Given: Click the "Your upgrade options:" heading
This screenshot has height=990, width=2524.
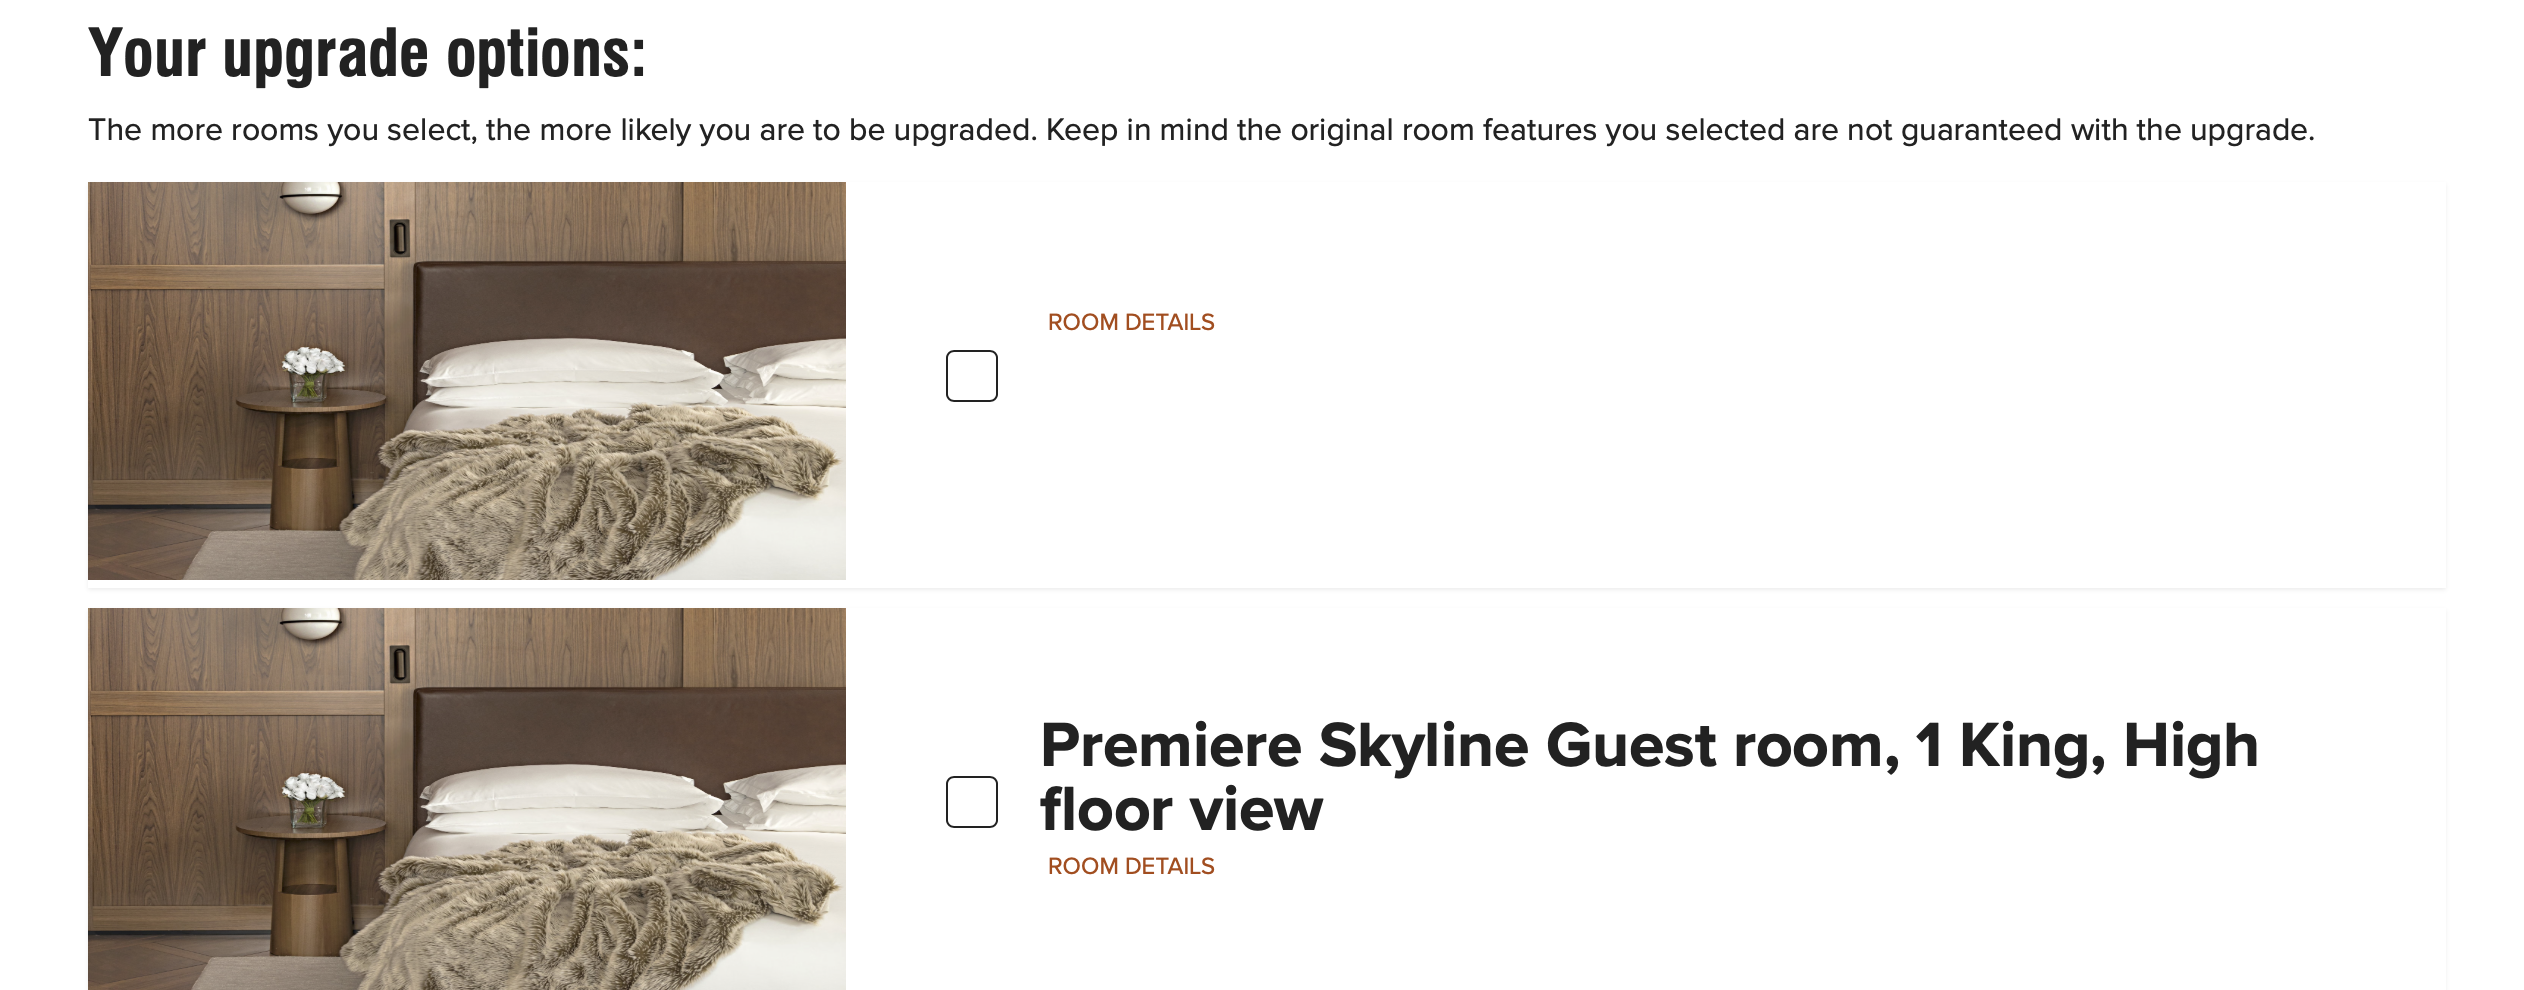Looking at the screenshot, I should (x=367, y=53).
